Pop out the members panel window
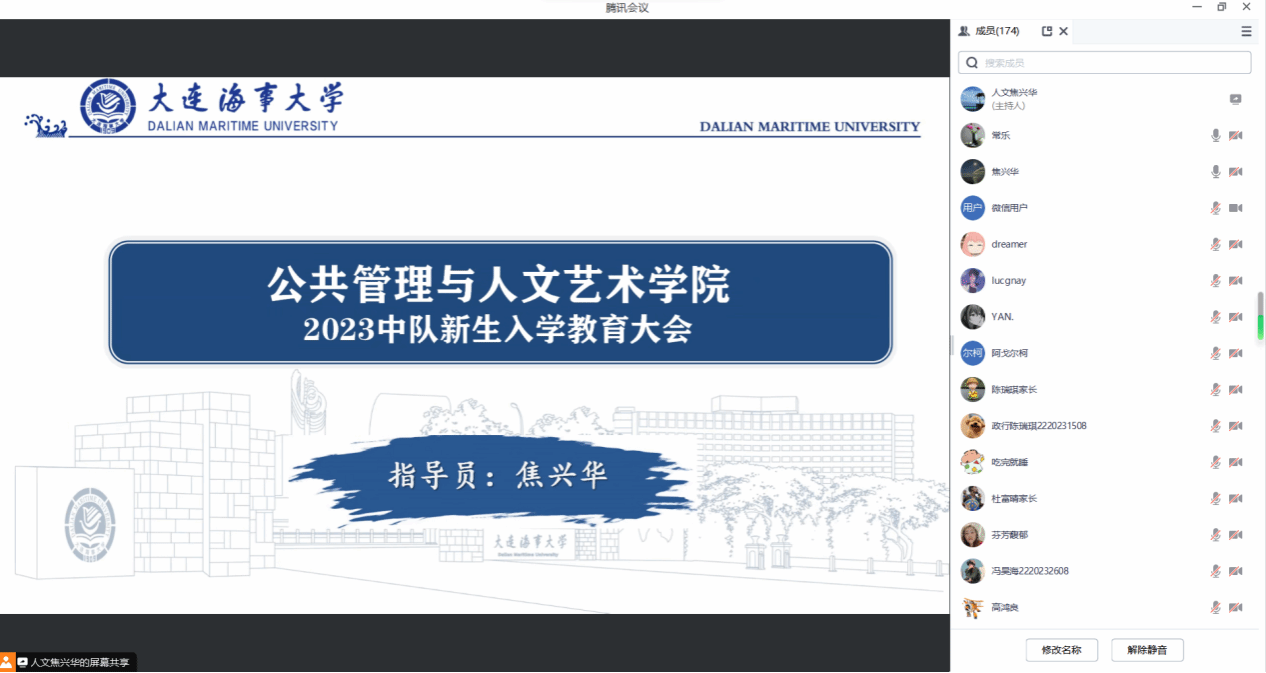This screenshot has width=1266, height=673. (1047, 31)
